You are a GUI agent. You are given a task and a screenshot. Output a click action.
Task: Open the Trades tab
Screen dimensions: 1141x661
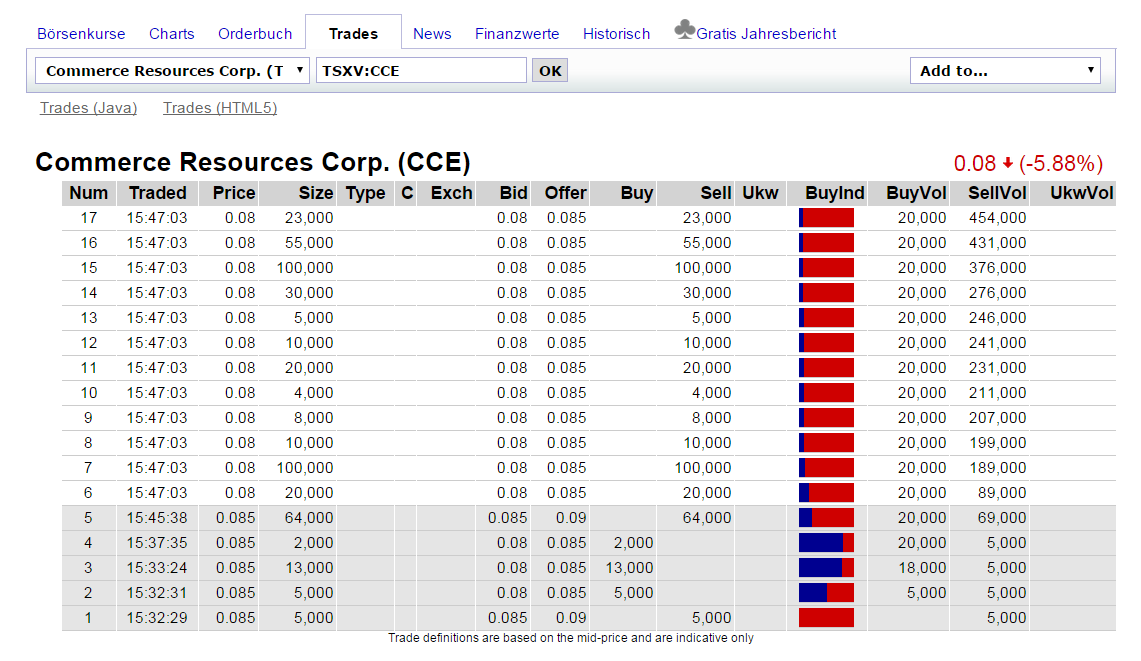(352, 33)
